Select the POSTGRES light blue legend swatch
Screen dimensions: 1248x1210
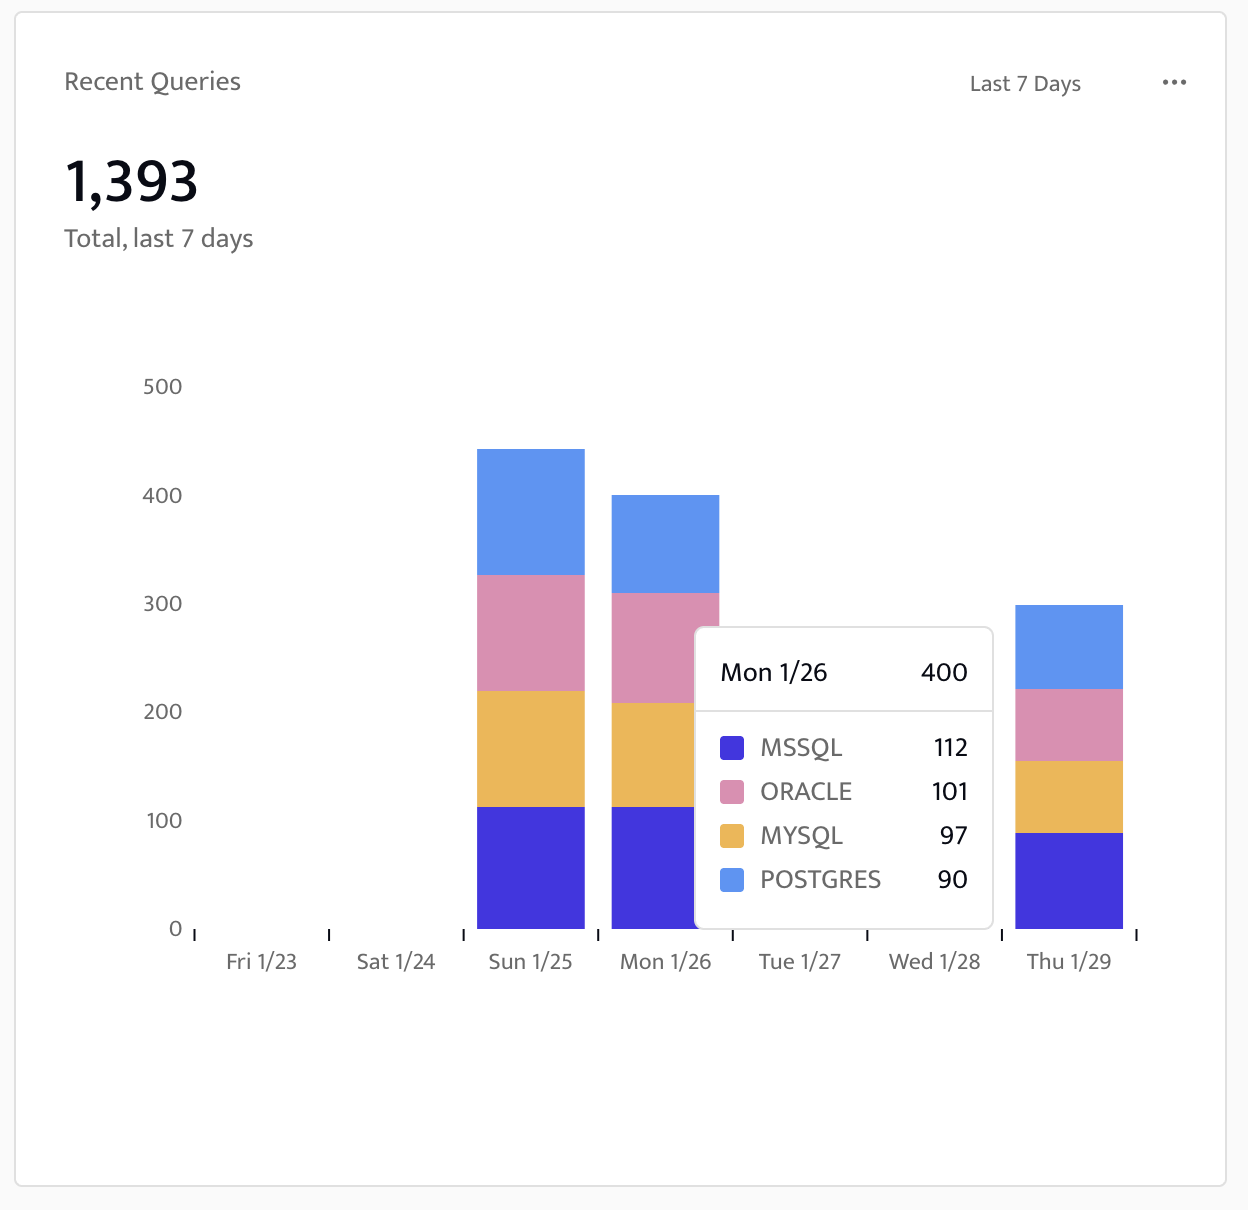pos(732,880)
